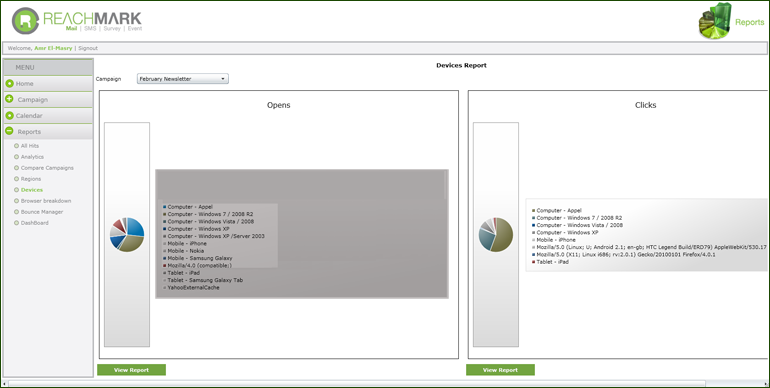Select YahooExternalCache legend entry

pos(193,287)
